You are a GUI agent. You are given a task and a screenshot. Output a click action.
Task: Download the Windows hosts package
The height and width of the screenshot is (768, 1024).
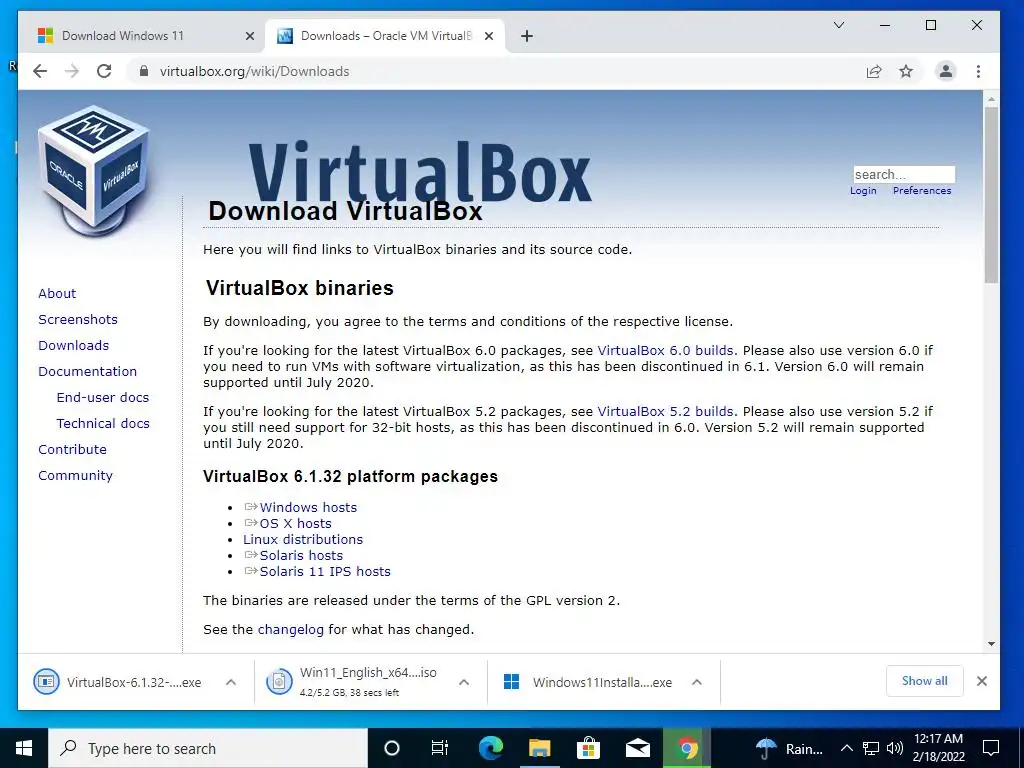tap(308, 507)
